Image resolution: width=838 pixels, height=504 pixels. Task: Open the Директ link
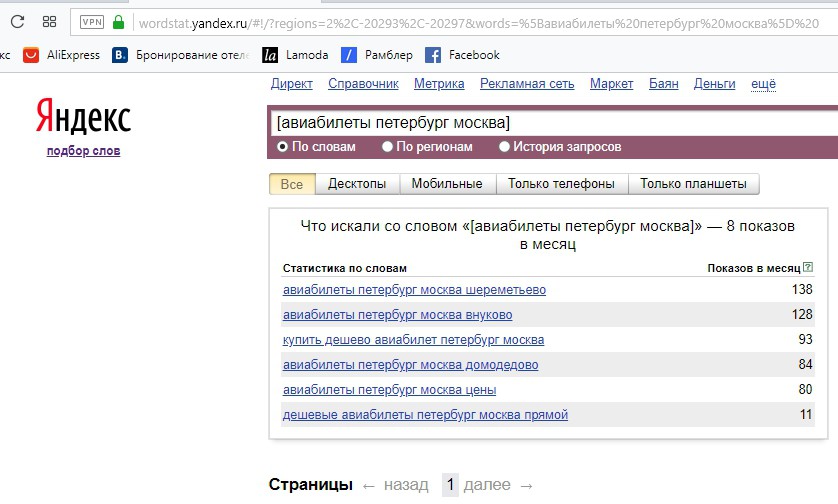[x=292, y=84]
